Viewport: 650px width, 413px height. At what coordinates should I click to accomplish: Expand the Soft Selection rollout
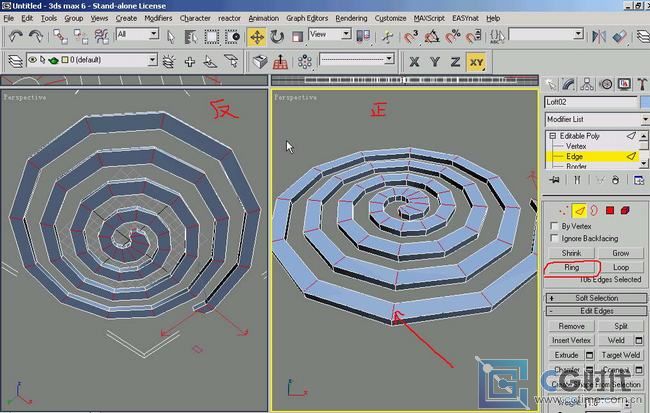tap(596, 298)
